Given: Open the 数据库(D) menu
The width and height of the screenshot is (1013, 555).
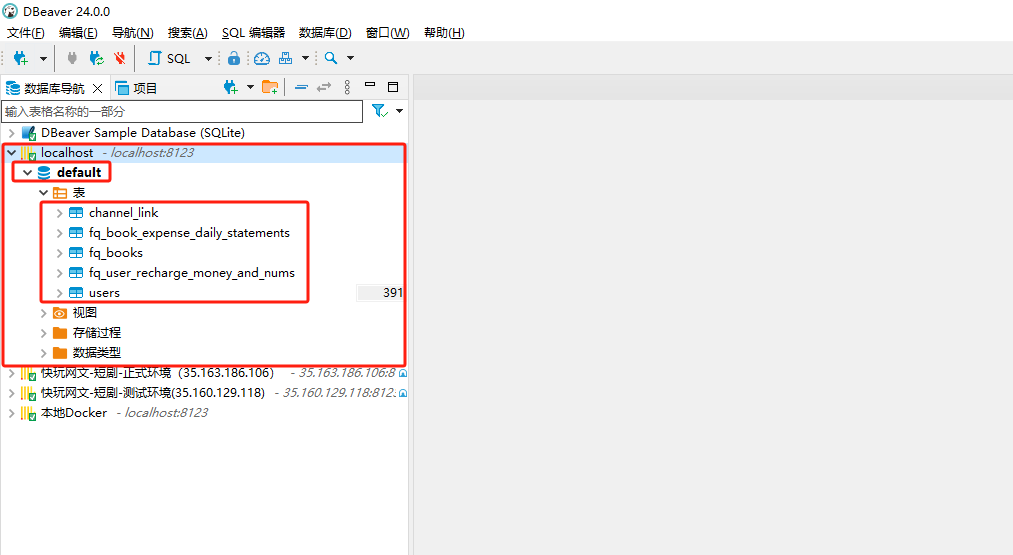Looking at the screenshot, I should (x=325, y=33).
